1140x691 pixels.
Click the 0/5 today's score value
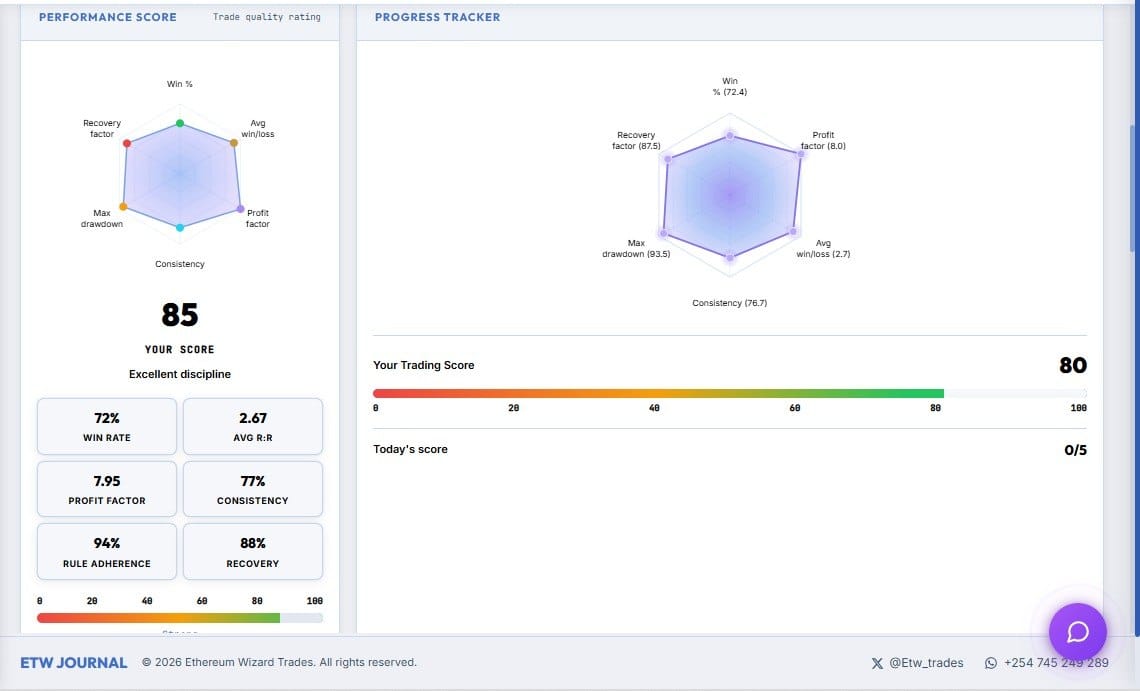pyautogui.click(x=1075, y=450)
